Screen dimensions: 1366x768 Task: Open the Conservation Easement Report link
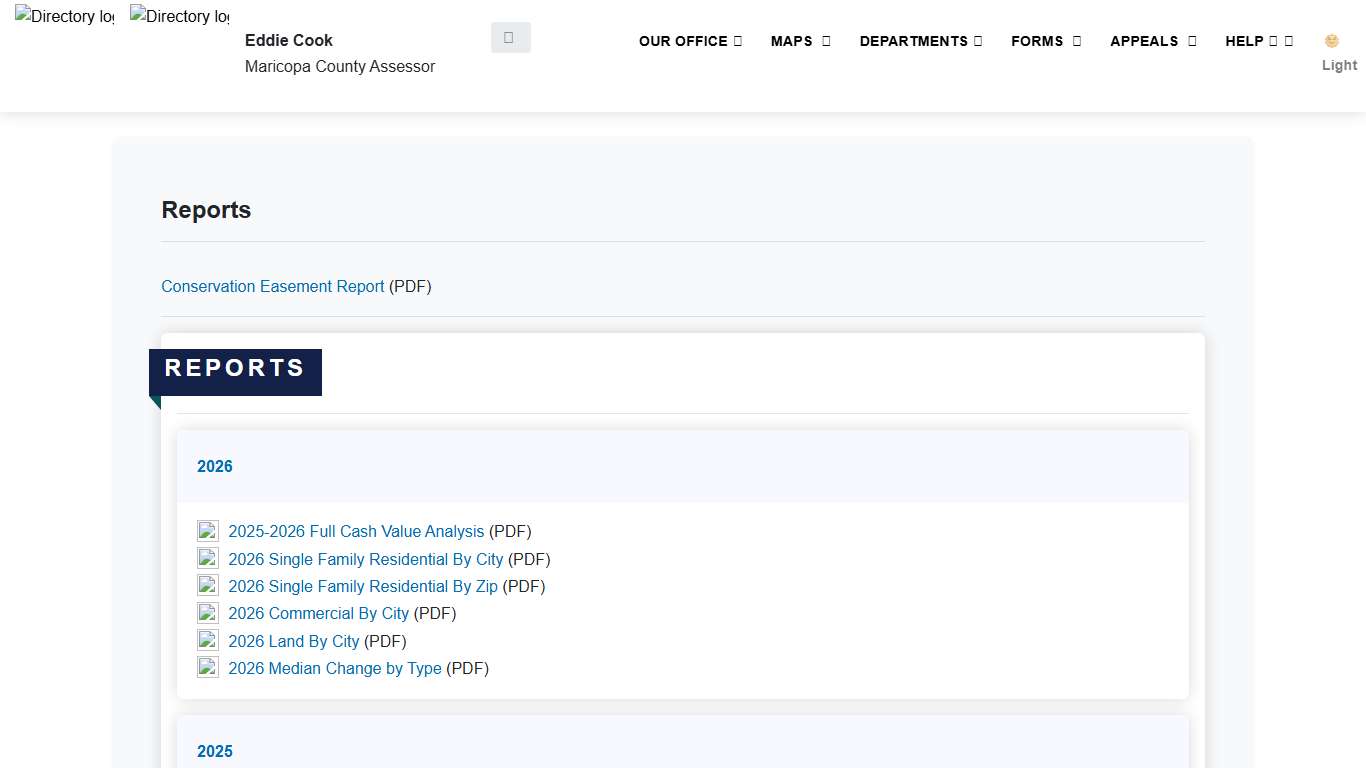pos(272,286)
